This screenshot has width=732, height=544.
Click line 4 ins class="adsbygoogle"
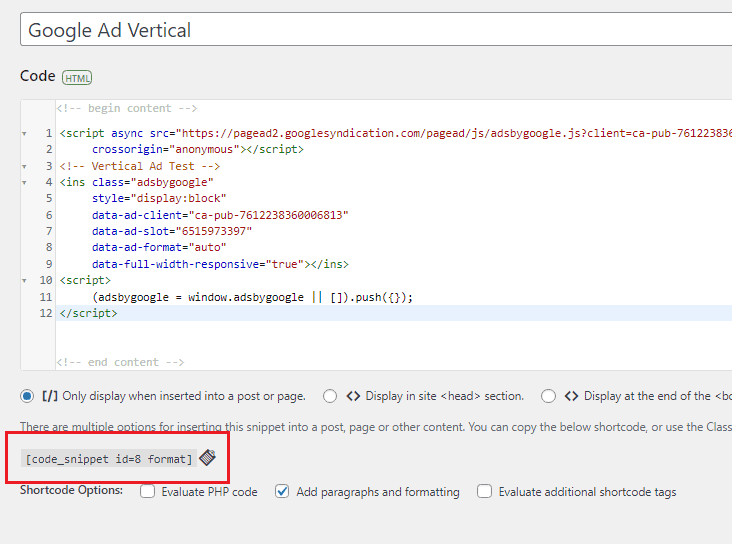coord(136,183)
